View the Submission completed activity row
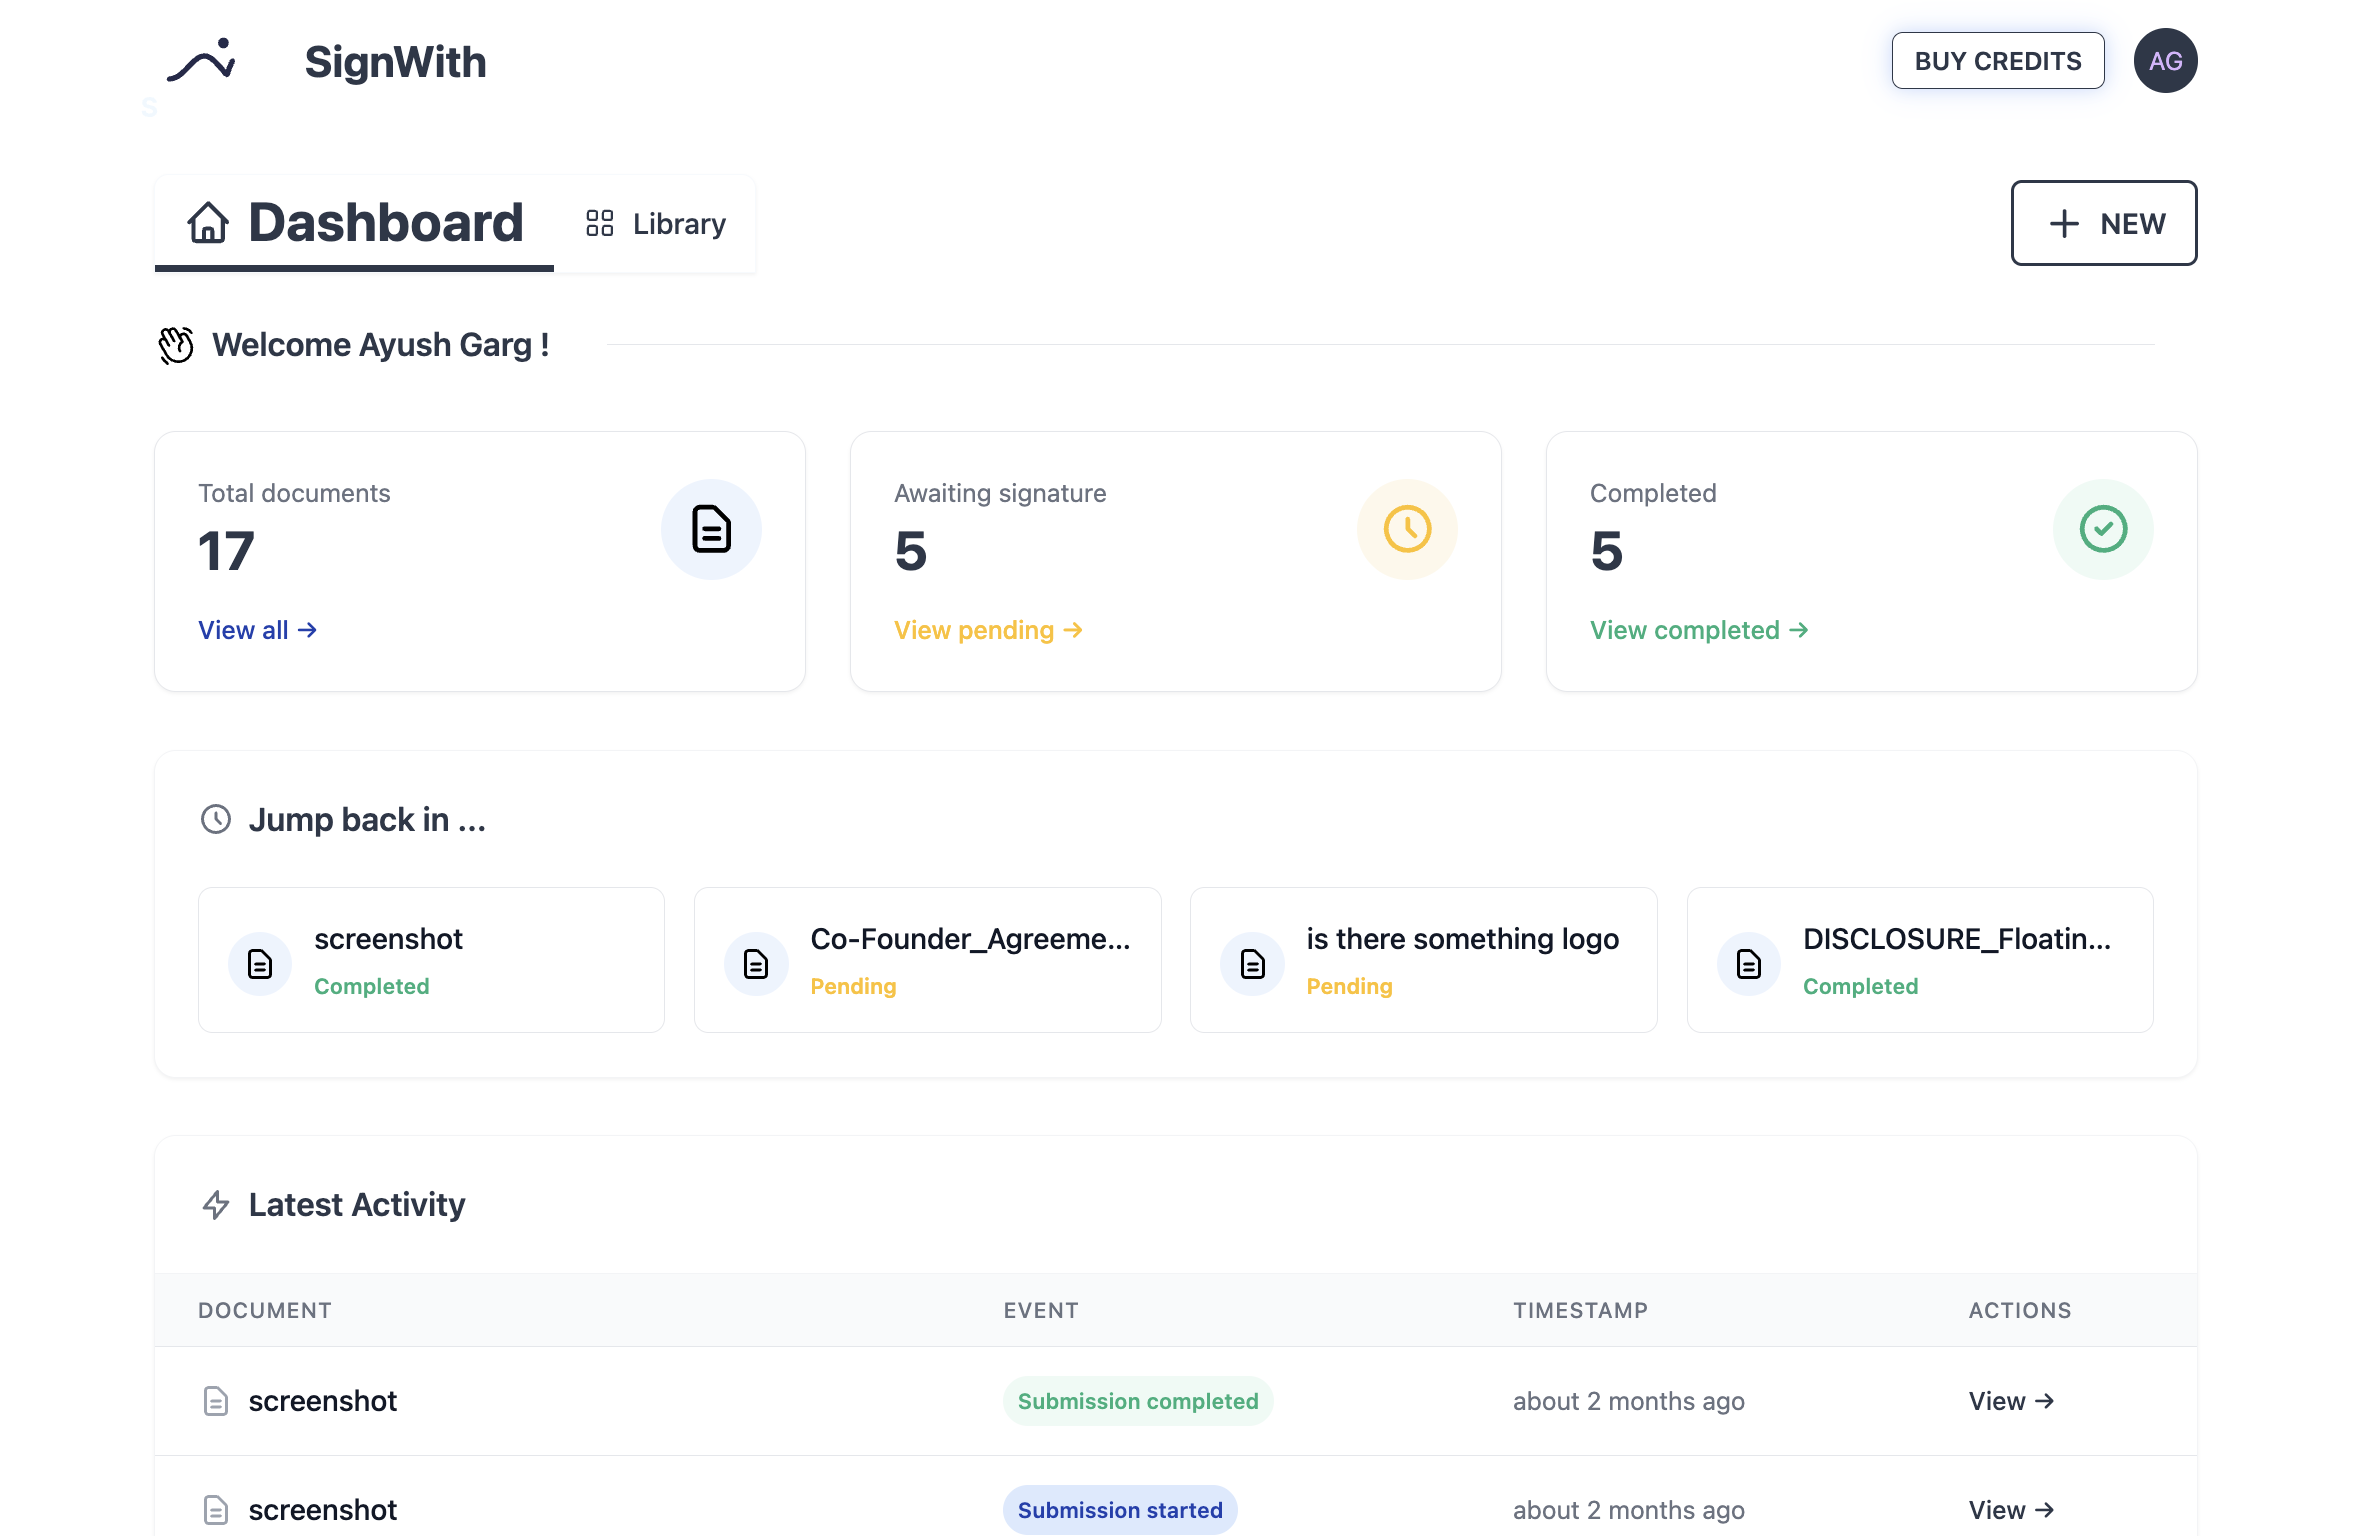This screenshot has height=1536, width=2362. pos(2011,1401)
